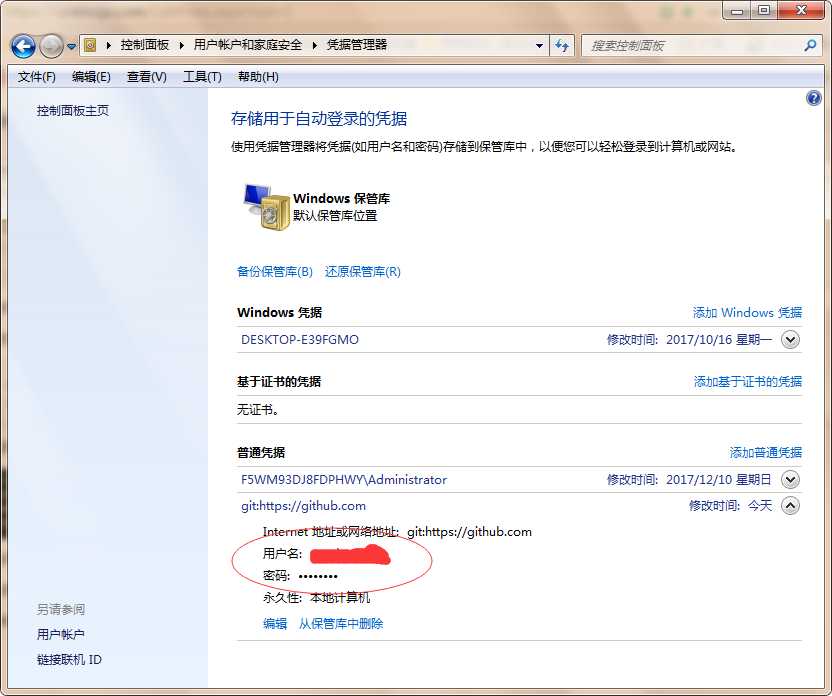832x696 pixels.
Task: Select 用户帐户和家庭安全 in the breadcrumb
Action: [x=247, y=45]
